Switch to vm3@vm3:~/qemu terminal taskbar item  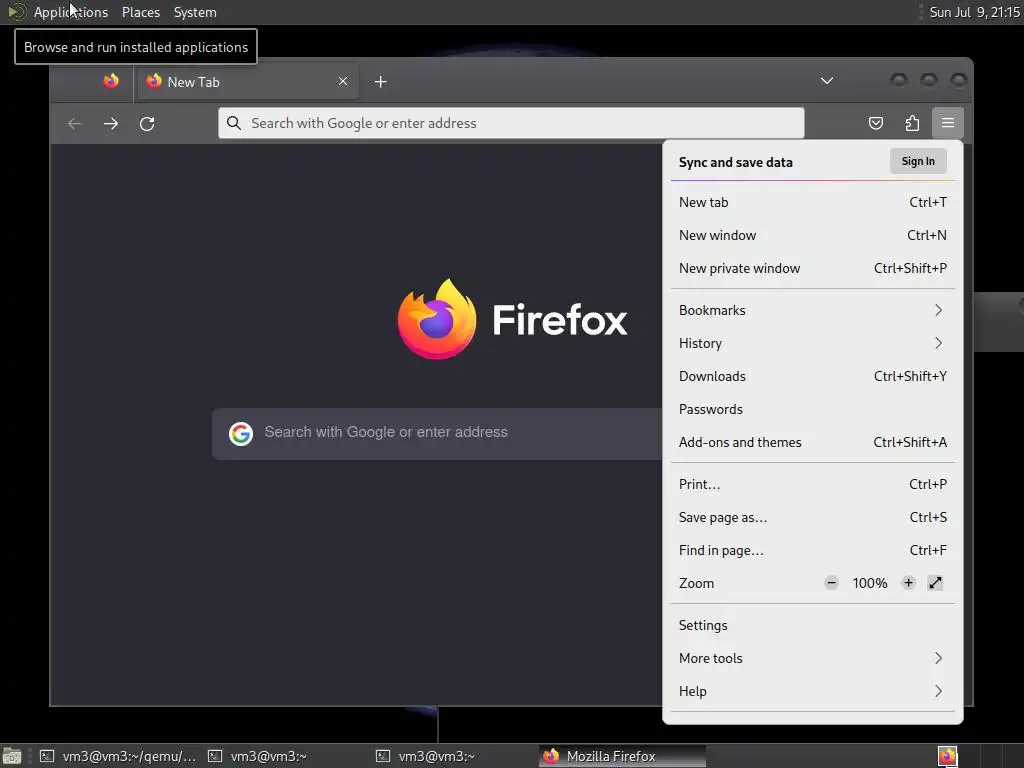click(118, 756)
